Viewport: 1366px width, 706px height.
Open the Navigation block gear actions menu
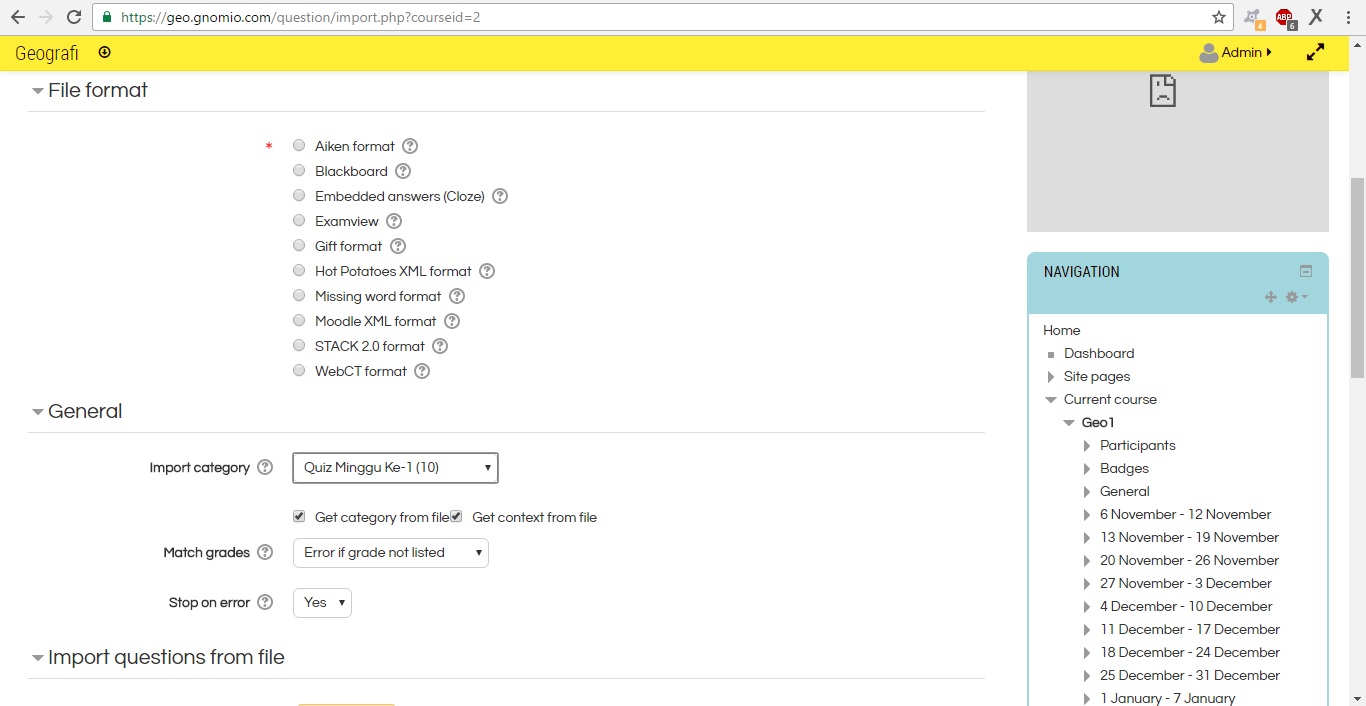click(x=1296, y=297)
